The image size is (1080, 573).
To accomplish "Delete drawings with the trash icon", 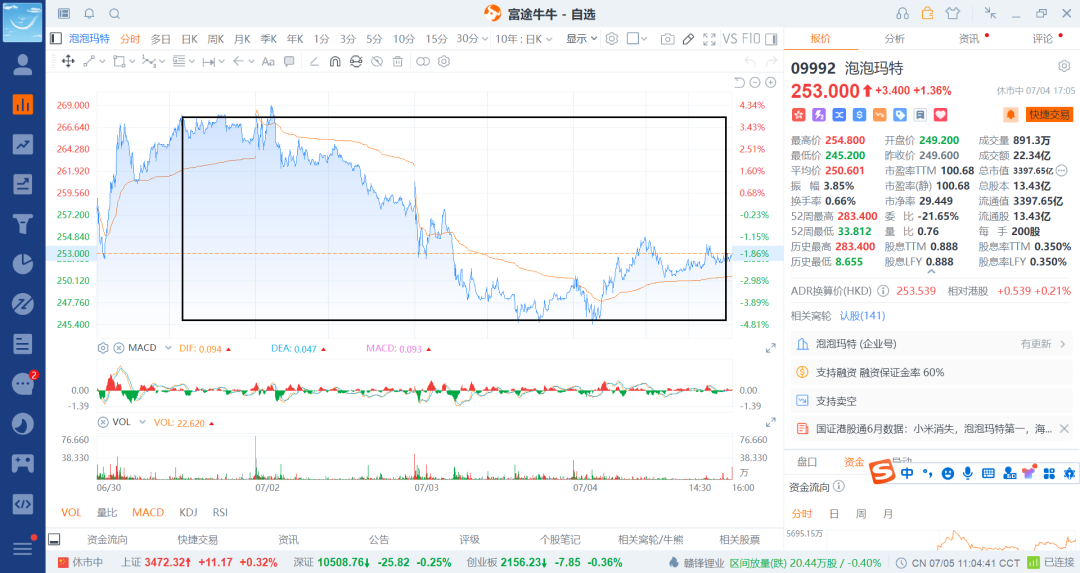I will [397, 61].
